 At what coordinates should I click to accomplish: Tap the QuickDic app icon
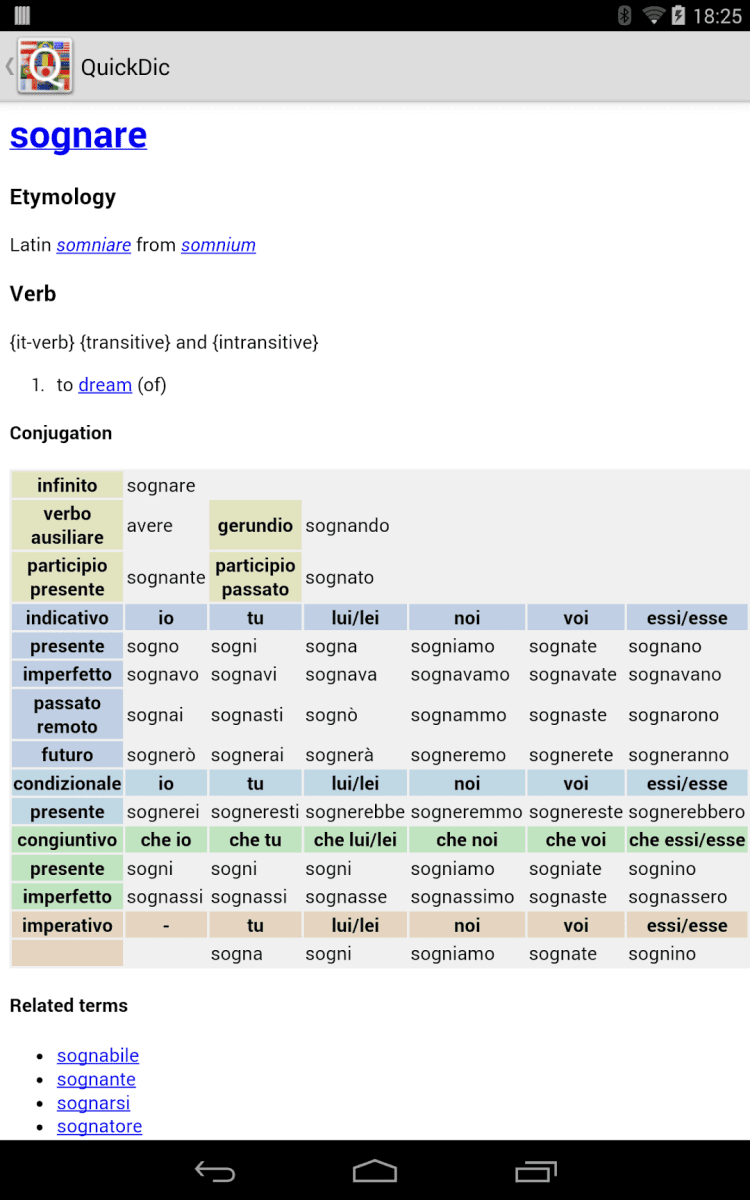point(45,67)
